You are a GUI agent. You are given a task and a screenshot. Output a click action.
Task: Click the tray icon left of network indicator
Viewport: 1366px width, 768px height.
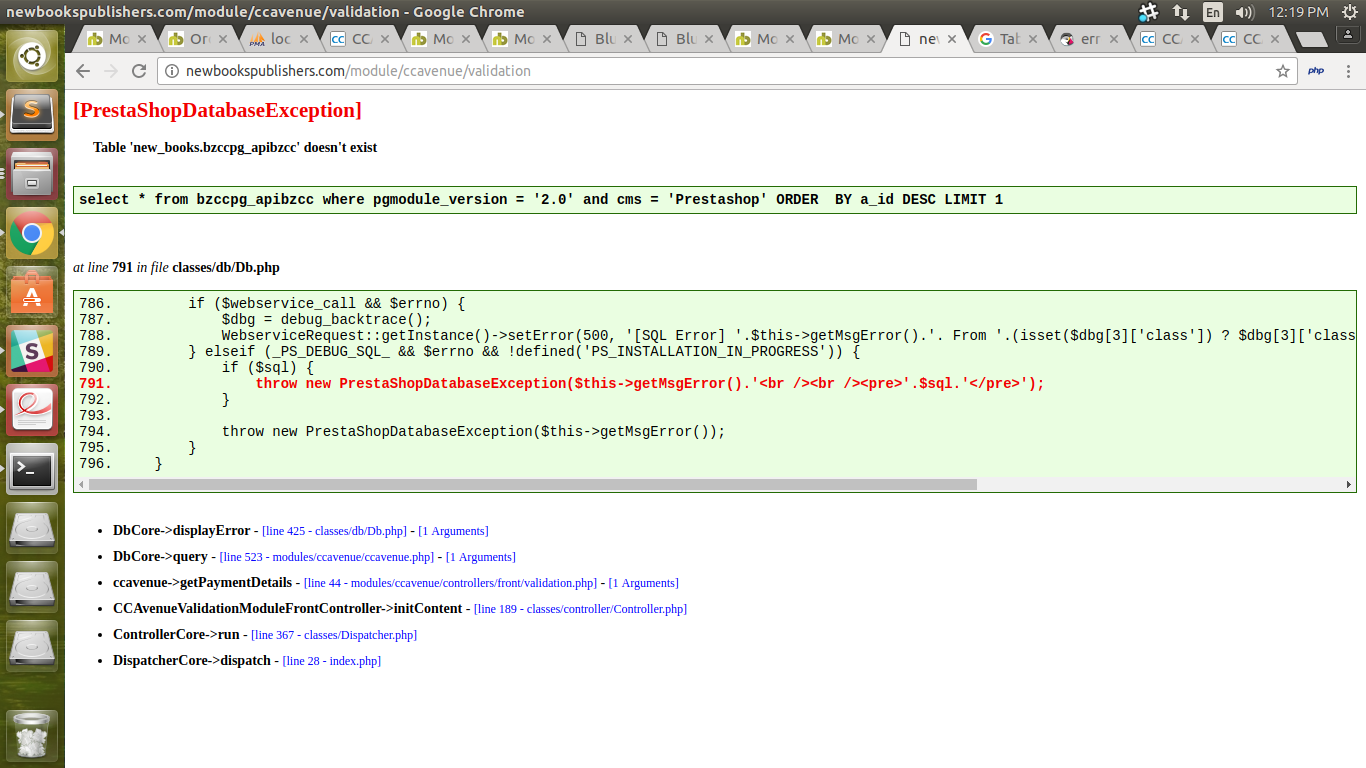point(1148,12)
